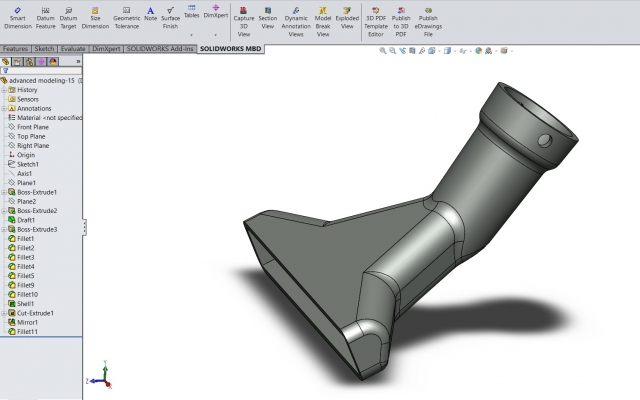Expand the manager tabs chevron
The image size is (640, 400).
pyautogui.click(x=78, y=62)
